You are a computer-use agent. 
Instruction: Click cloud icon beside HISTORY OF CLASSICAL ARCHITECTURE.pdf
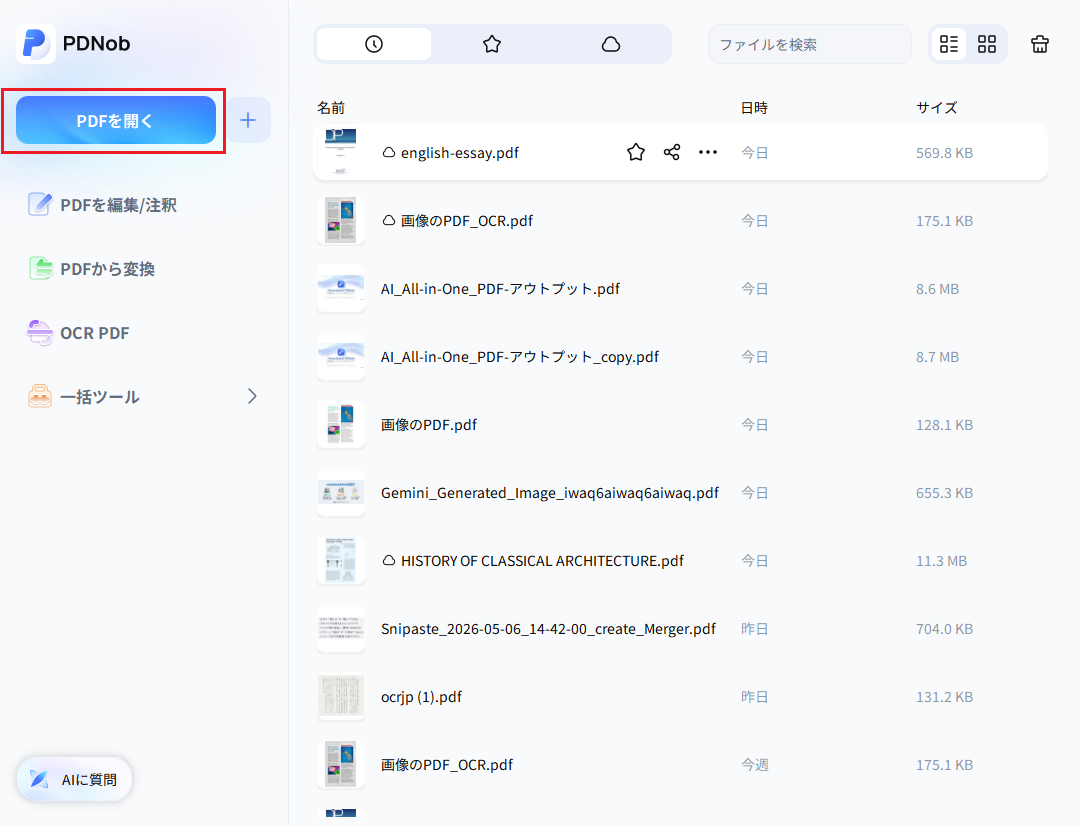pos(388,561)
